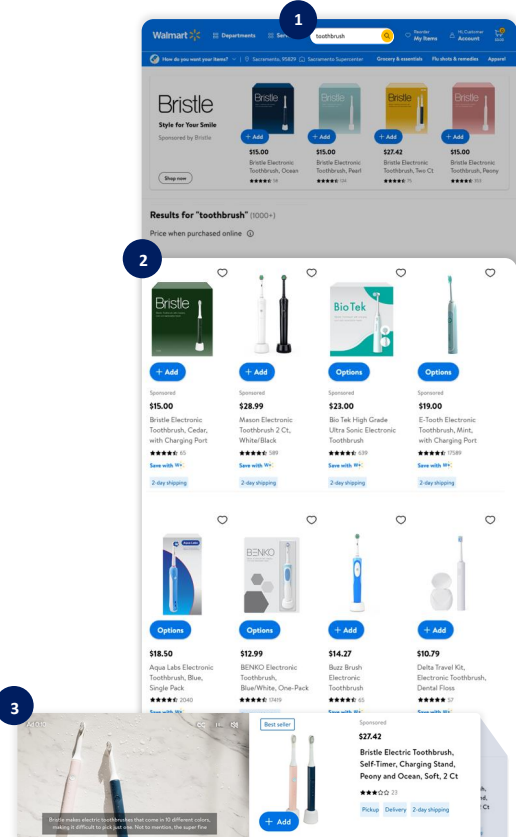516x837 pixels.
Task: Open the Account person icon
Action: (452, 36)
